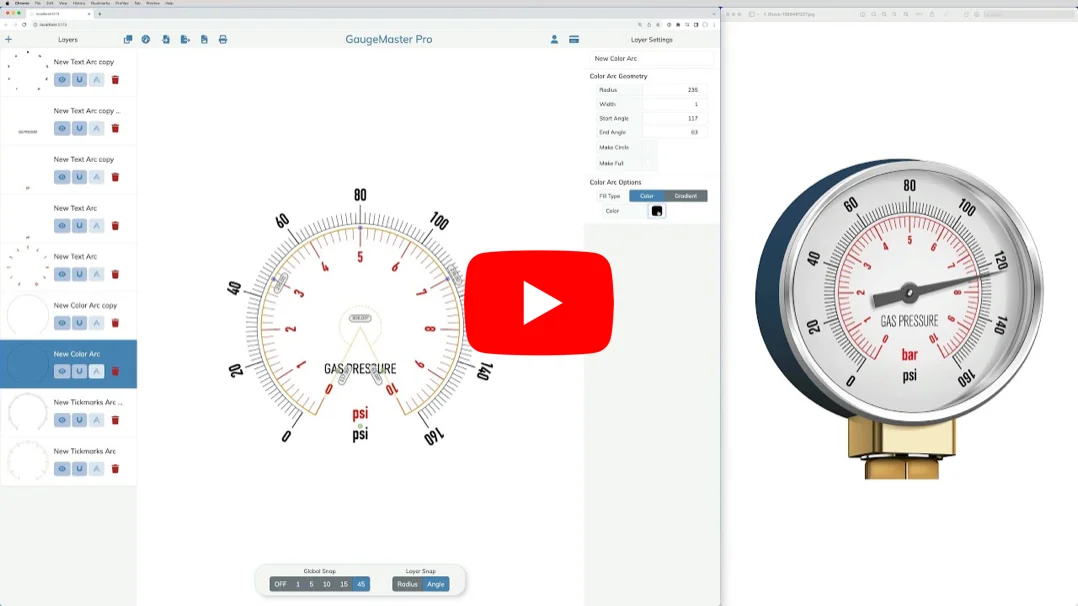Click the duplicate layers toolbar icon

coord(128,40)
